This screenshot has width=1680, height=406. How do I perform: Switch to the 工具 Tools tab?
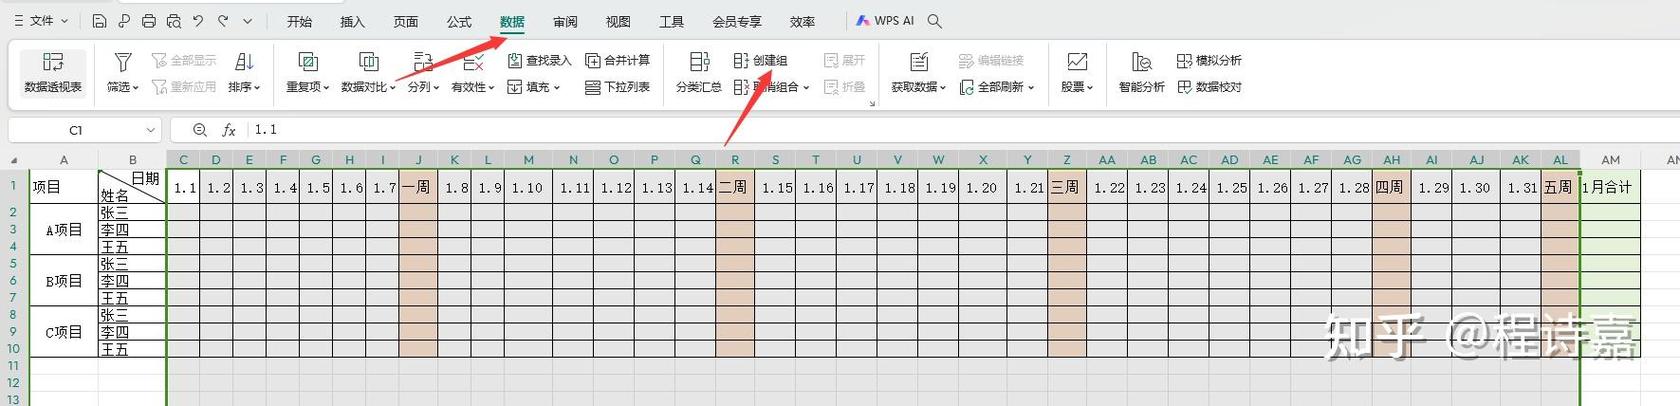click(672, 21)
